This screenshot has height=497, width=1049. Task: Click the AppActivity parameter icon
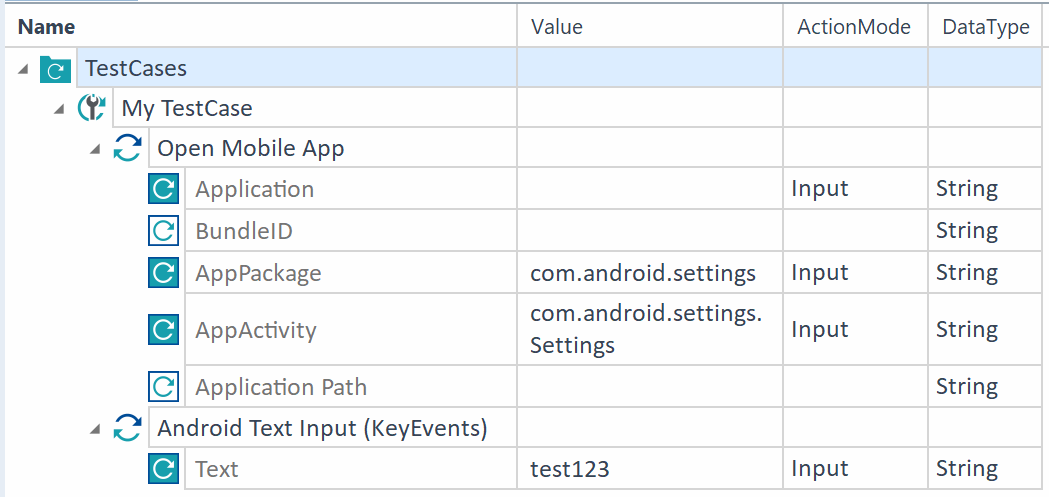(163, 330)
